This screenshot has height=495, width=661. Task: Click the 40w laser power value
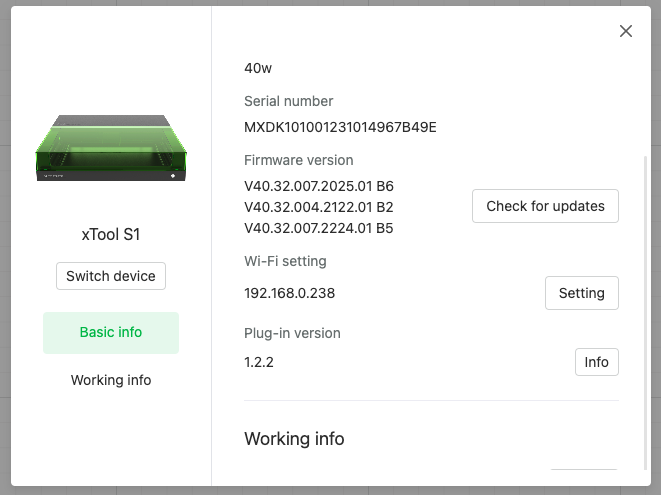[x=258, y=68]
